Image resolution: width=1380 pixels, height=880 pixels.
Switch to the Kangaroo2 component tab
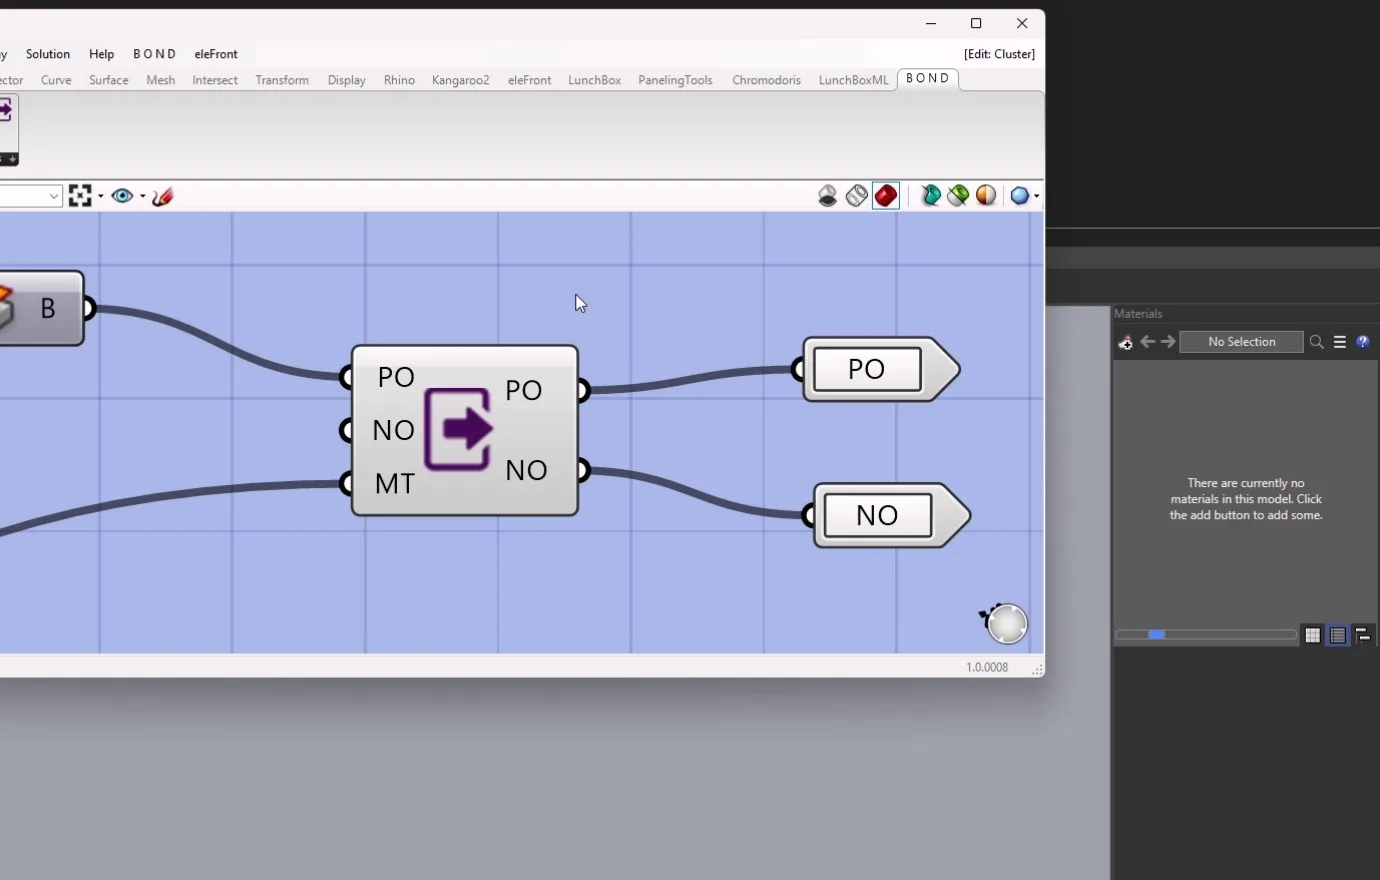(x=460, y=80)
